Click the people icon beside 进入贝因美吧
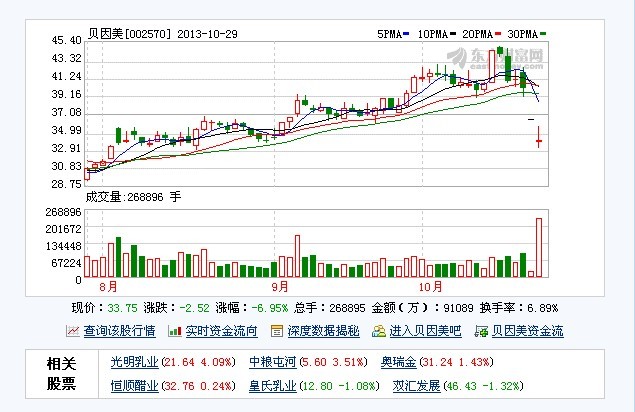The width and height of the screenshot is (635, 412). tap(379, 331)
